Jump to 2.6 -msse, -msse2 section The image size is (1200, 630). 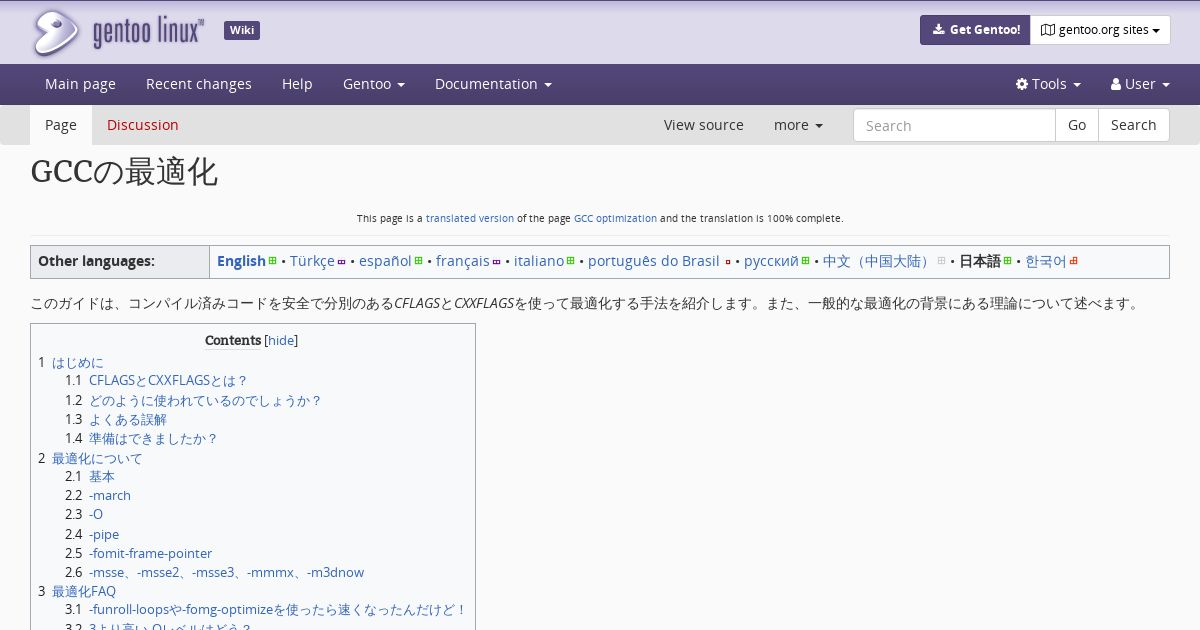(226, 572)
